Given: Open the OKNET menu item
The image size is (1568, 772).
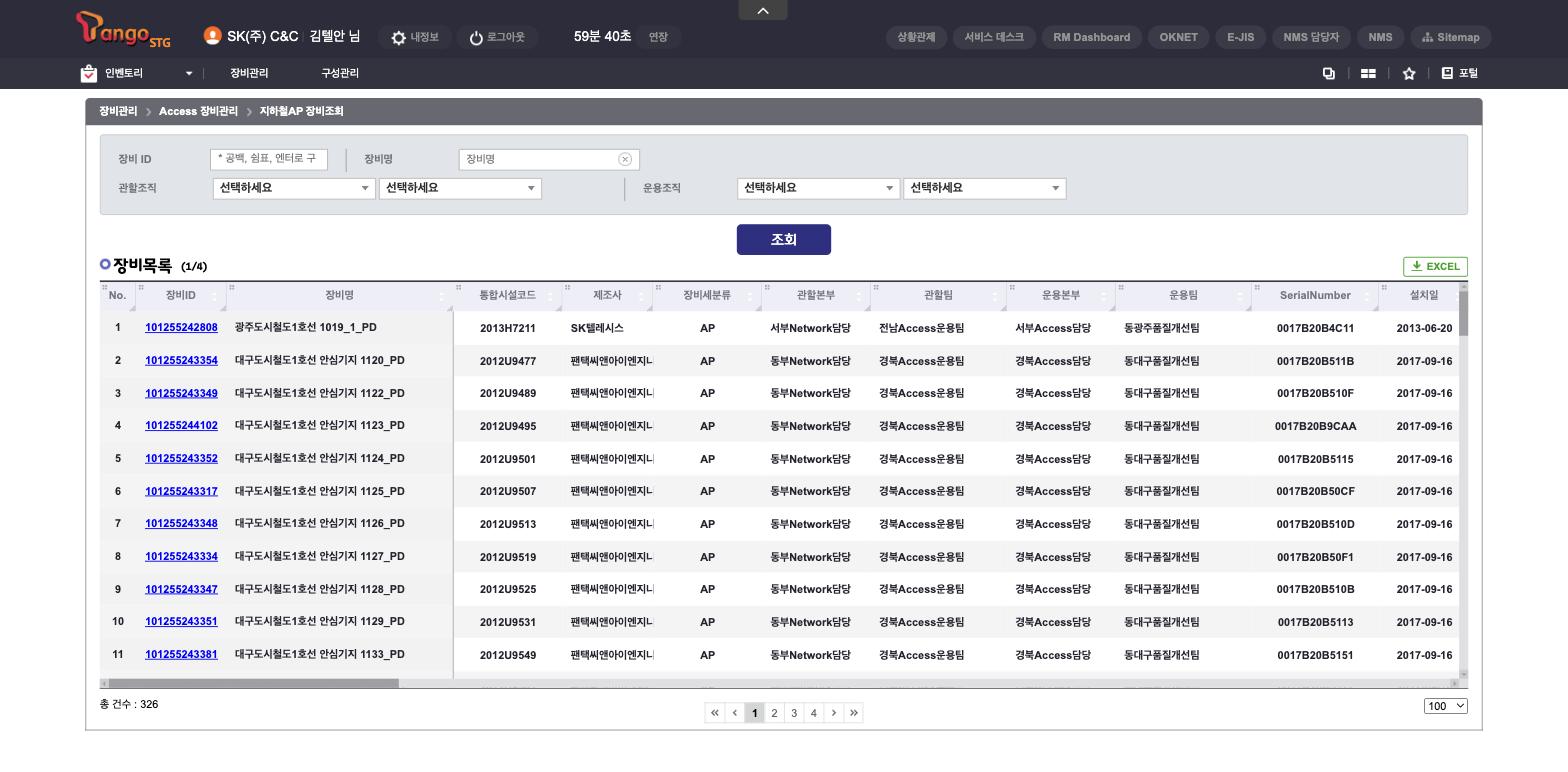Looking at the screenshot, I should click(x=1179, y=37).
